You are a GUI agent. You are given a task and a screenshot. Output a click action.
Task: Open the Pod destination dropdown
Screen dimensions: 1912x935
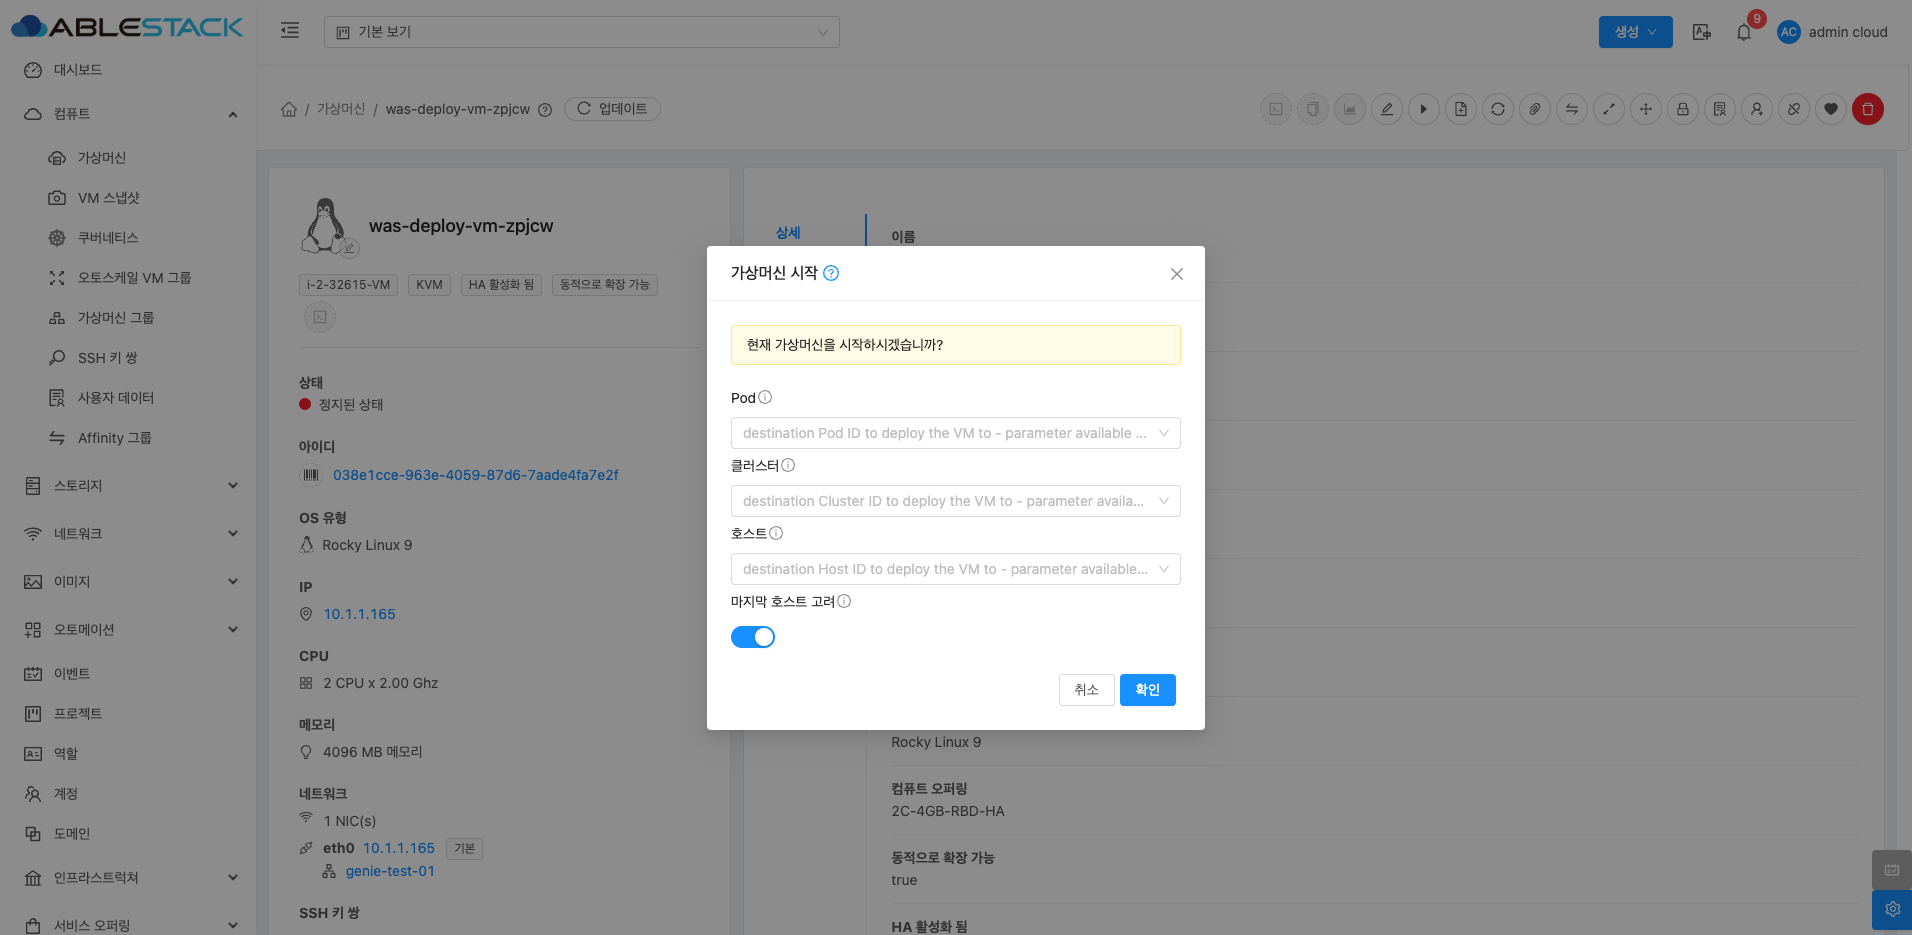(x=955, y=433)
